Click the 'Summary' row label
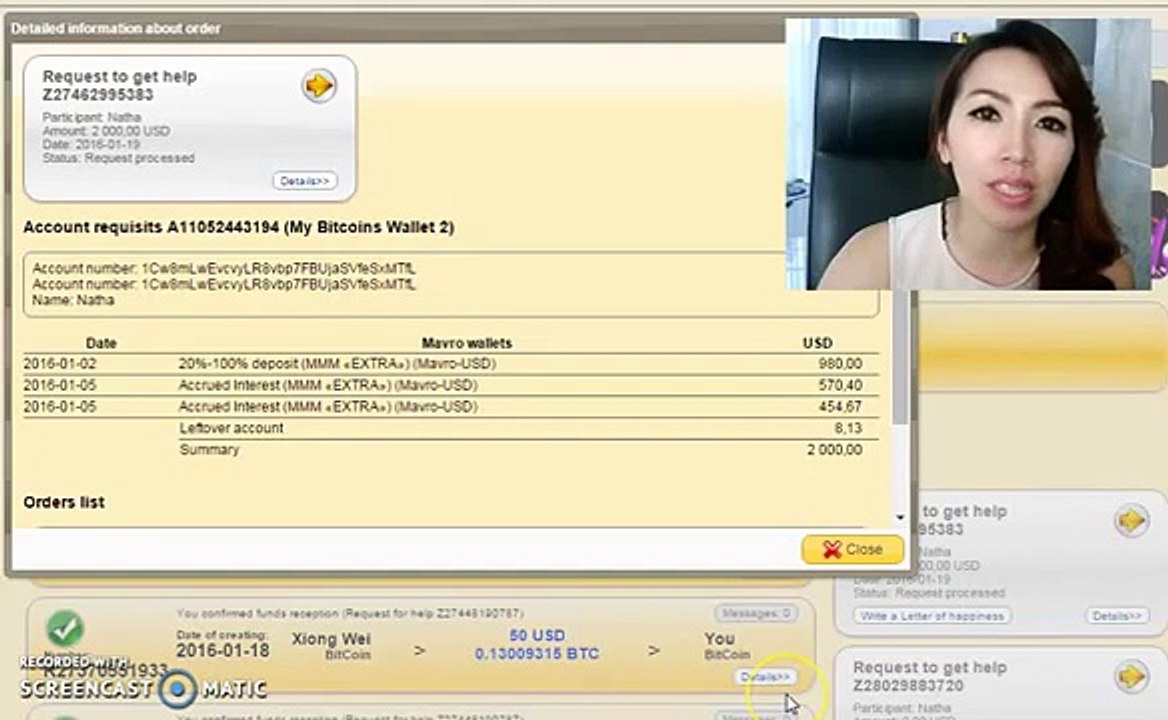Viewport: 1168px width, 720px height. point(209,450)
